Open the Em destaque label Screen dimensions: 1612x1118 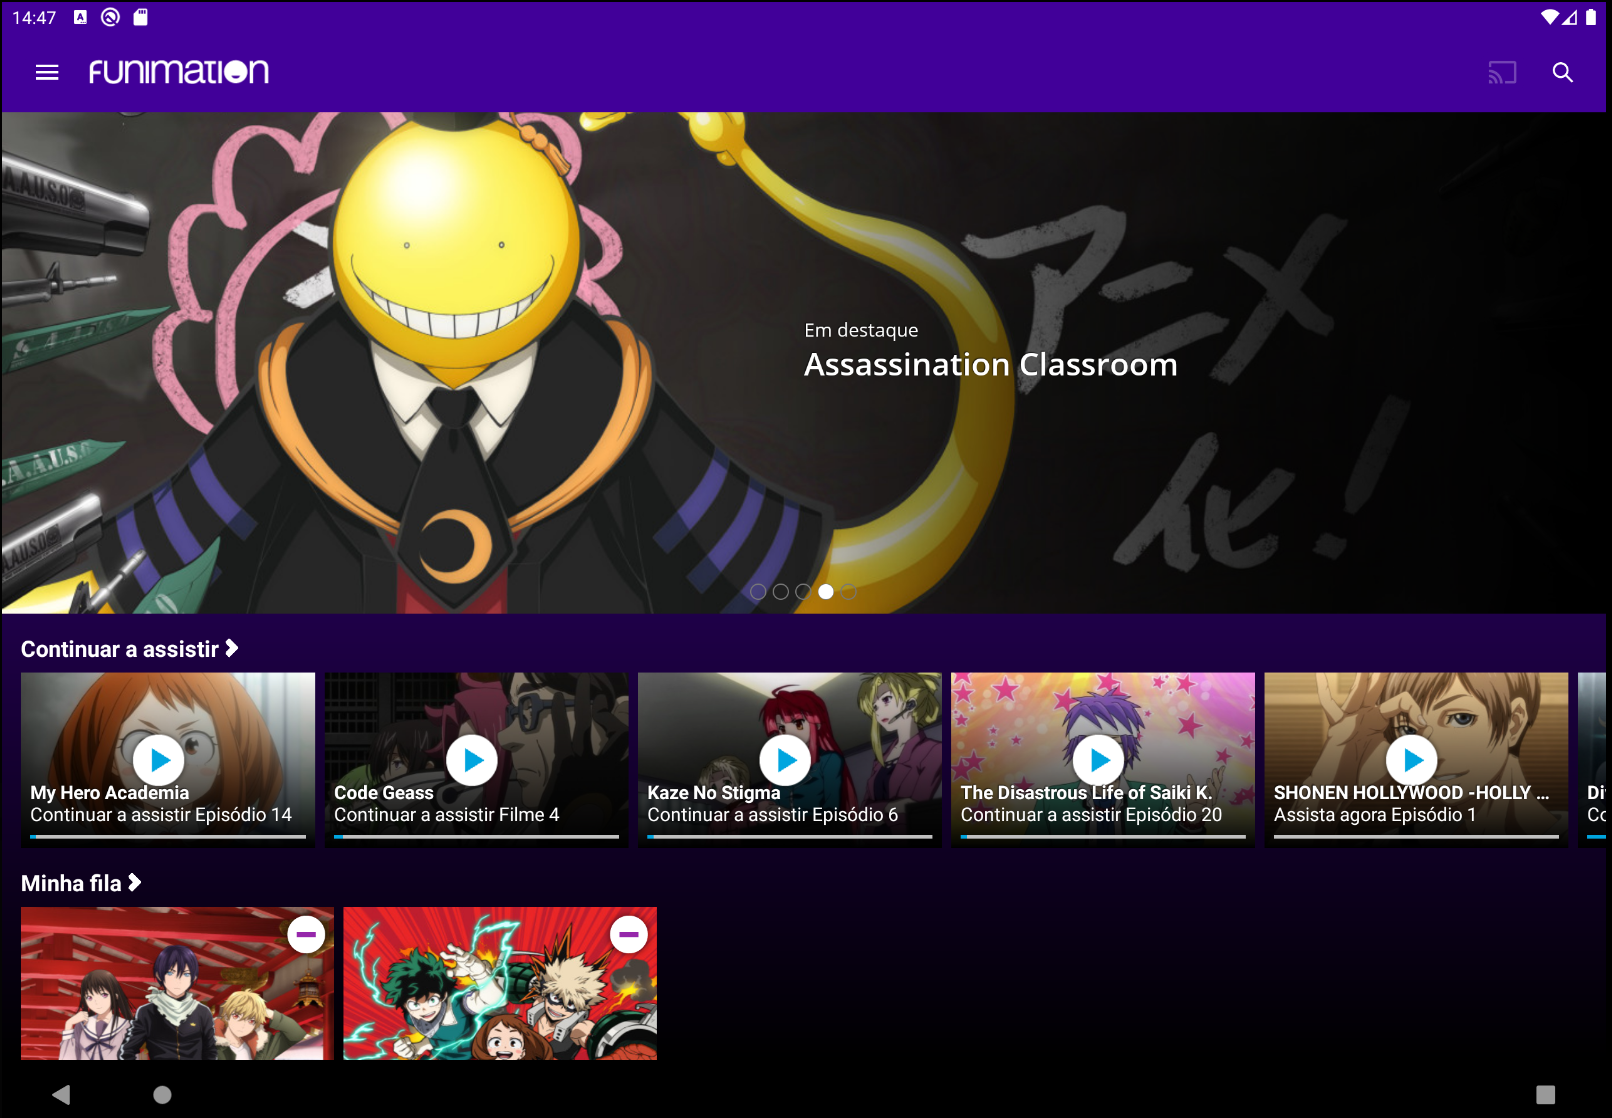click(x=861, y=330)
